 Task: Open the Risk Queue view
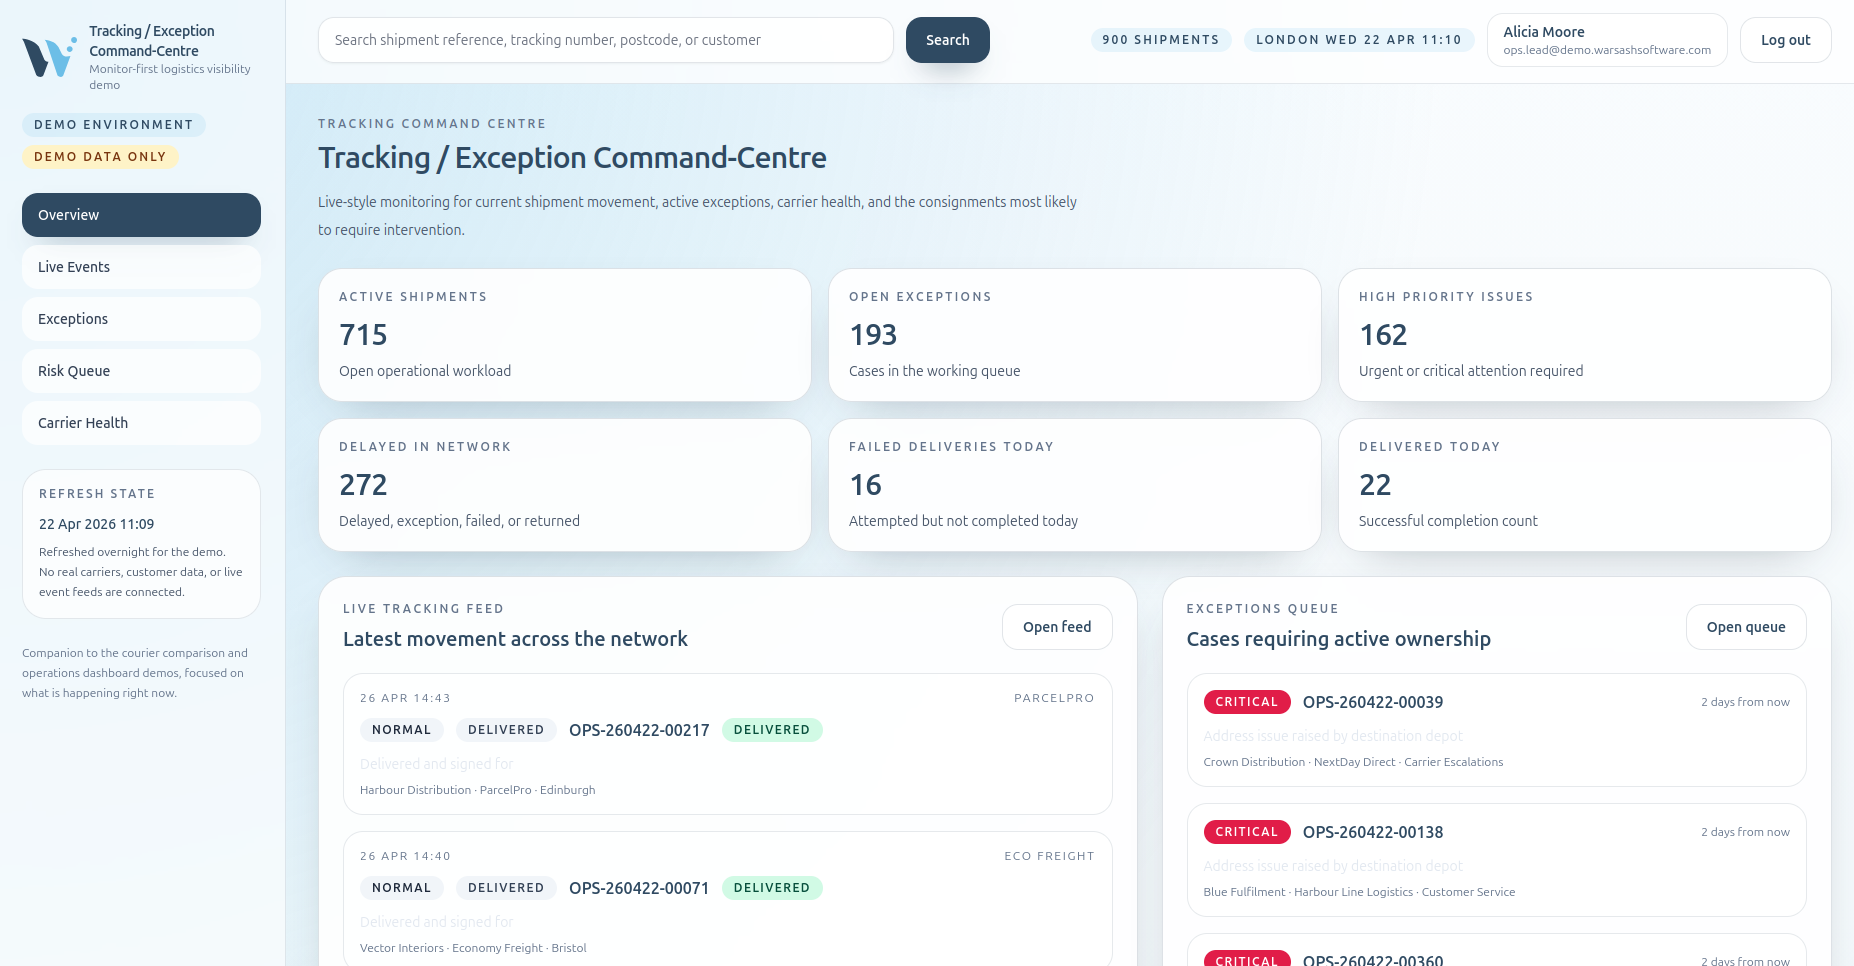pos(141,371)
